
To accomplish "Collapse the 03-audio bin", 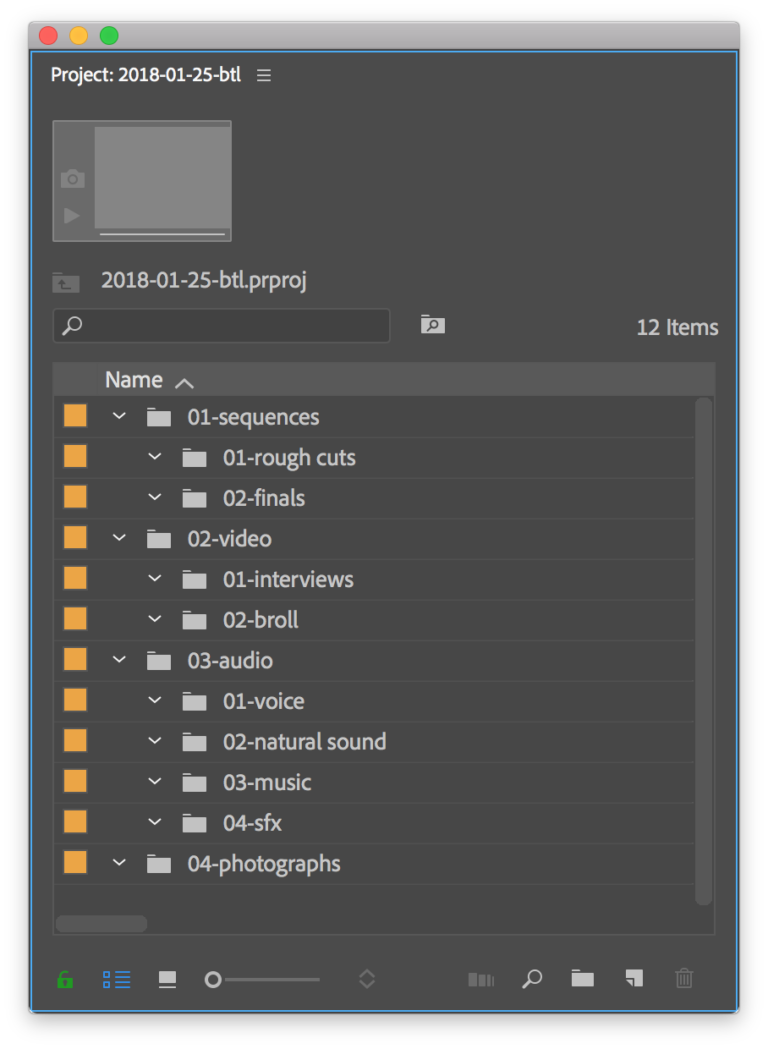I will pos(119,659).
